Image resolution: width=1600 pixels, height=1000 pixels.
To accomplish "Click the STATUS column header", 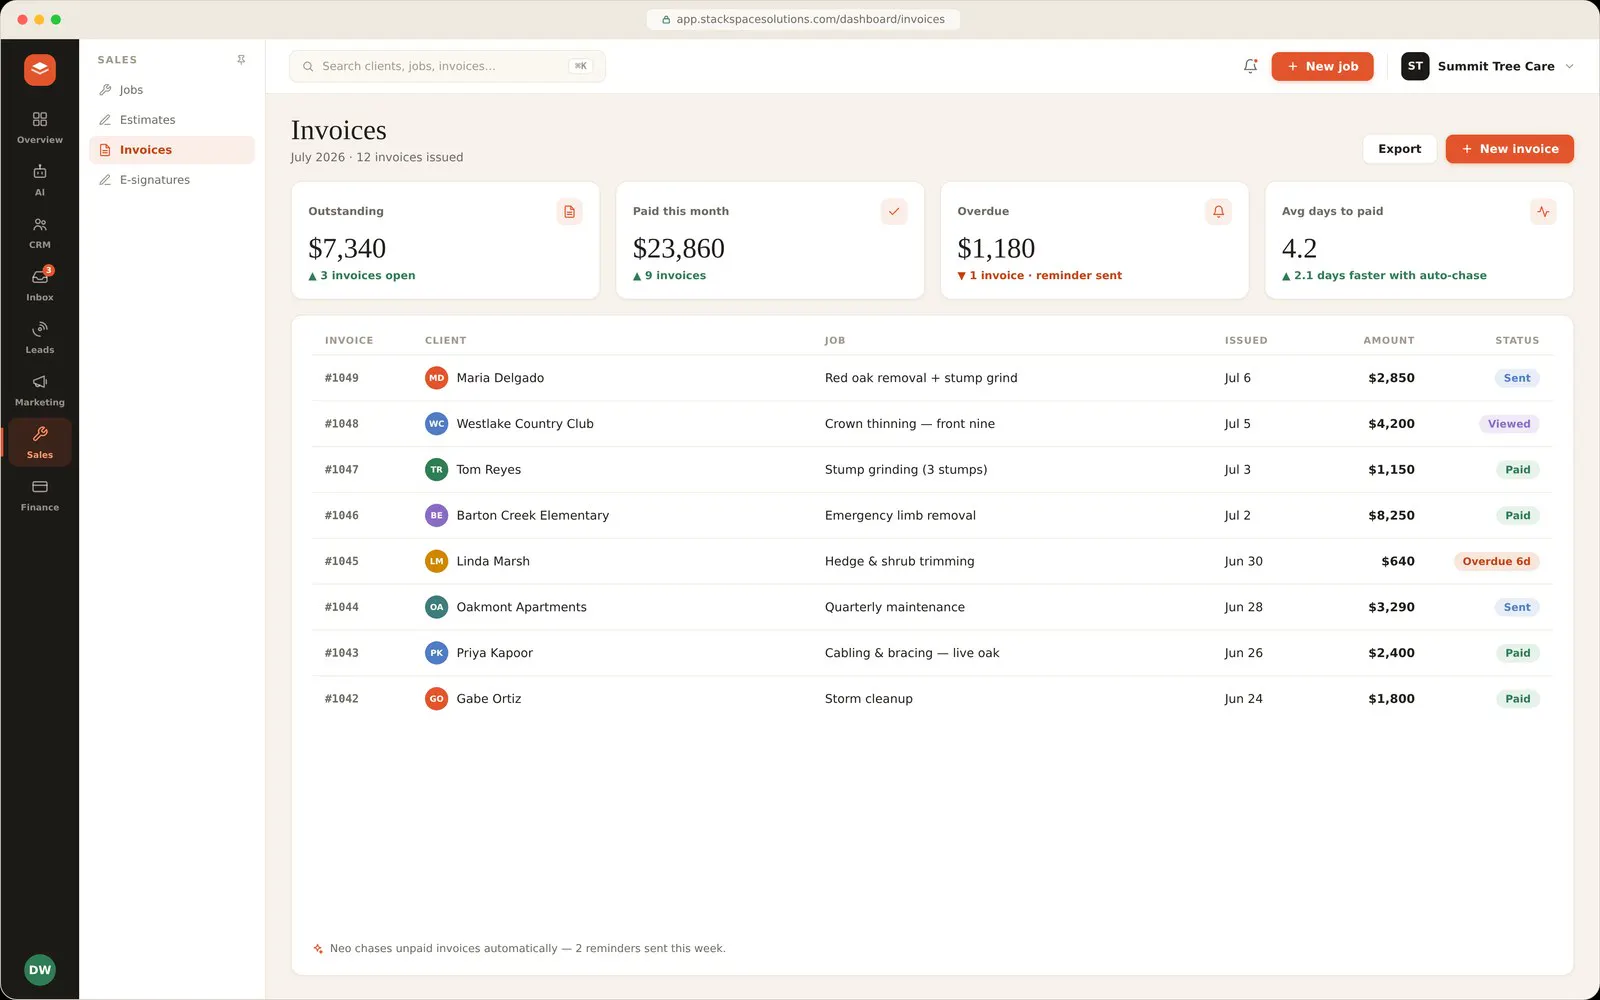I will tap(1517, 341).
